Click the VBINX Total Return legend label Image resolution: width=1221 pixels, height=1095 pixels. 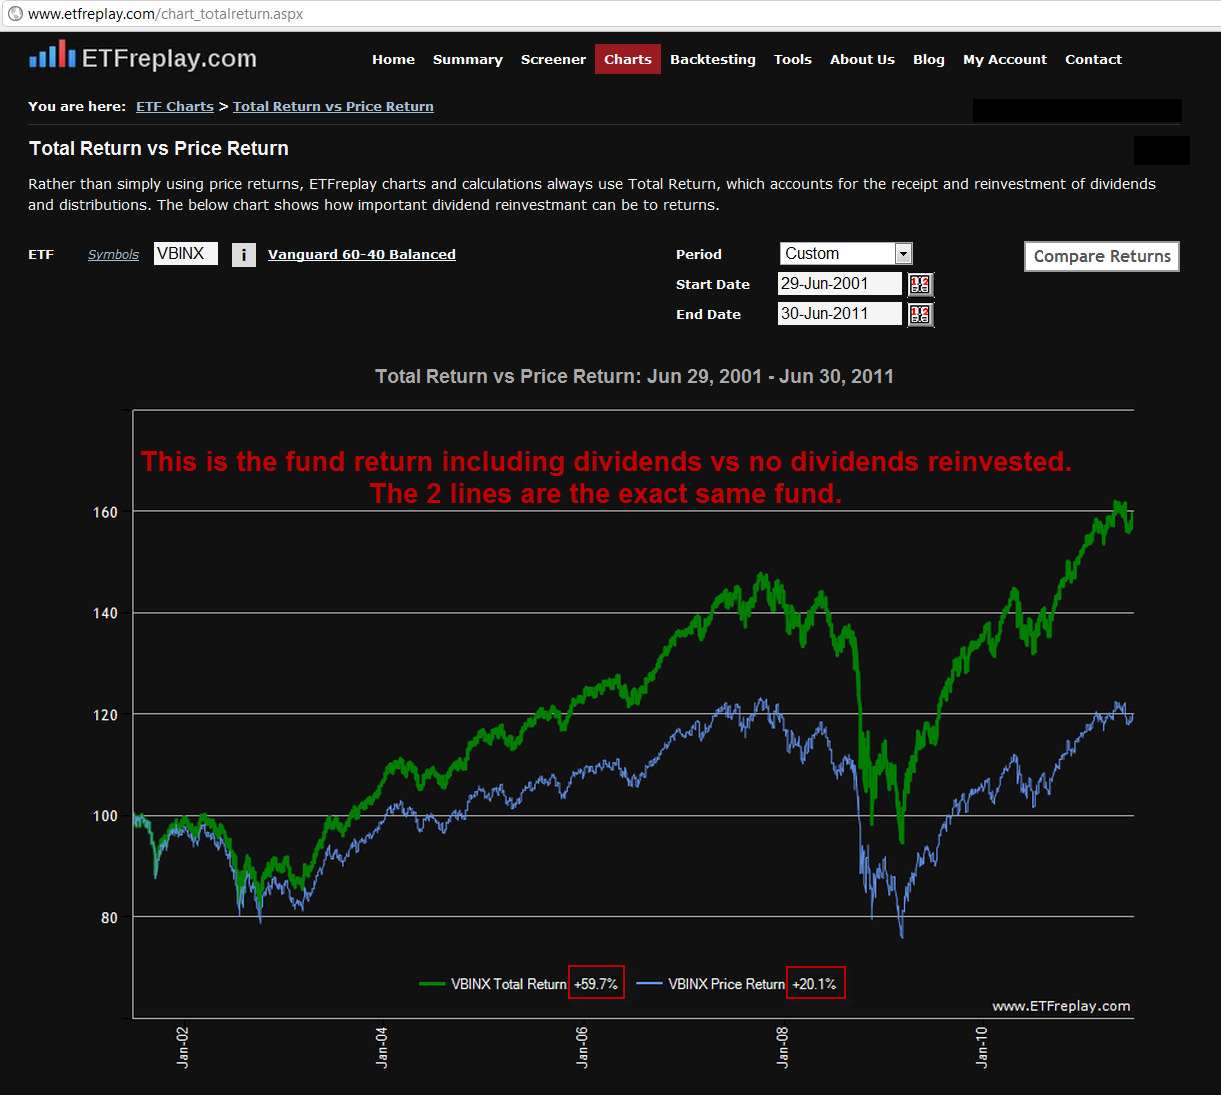pos(509,984)
